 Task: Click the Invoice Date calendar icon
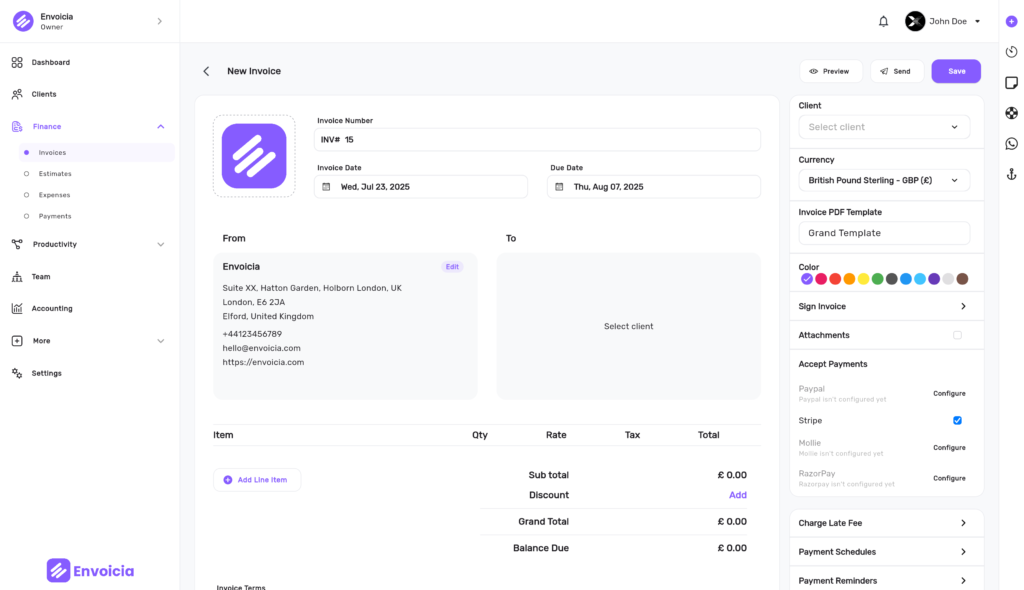(327, 187)
